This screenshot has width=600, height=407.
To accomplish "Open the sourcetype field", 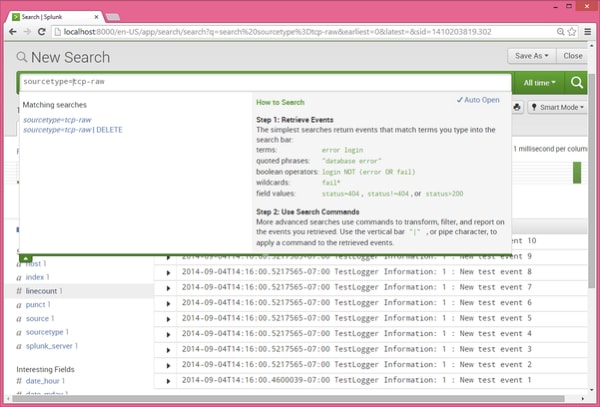I will [44, 332].
